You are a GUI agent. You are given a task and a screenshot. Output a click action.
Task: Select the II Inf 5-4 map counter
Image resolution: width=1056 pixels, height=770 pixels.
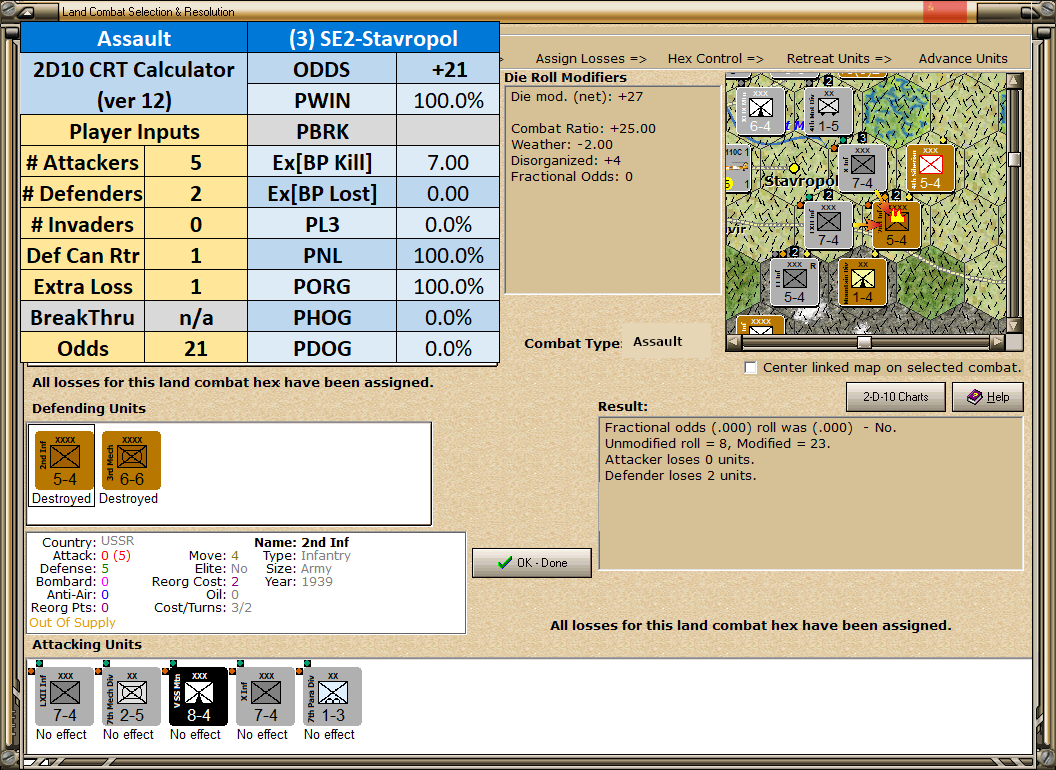[794, 282]
